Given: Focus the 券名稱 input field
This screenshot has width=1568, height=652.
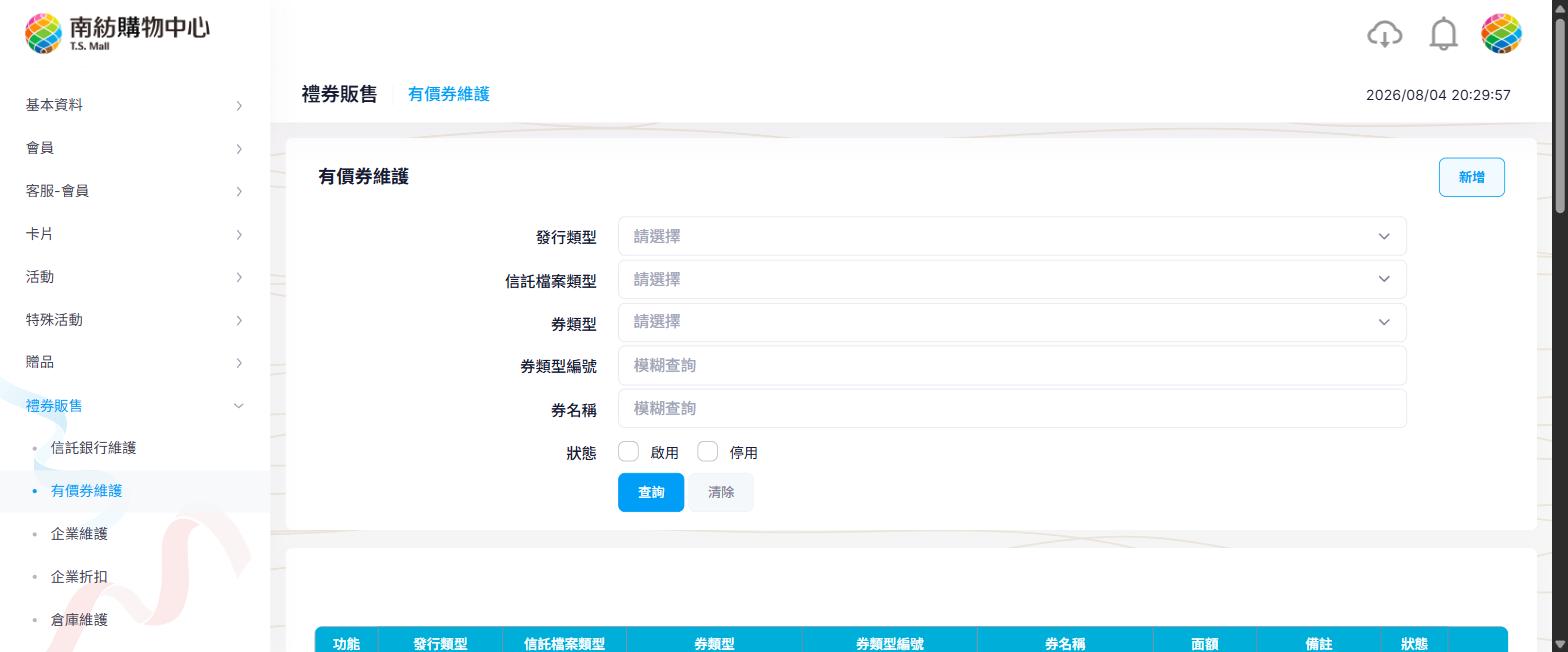Looking at the screenshot, I should point(1012,408).
